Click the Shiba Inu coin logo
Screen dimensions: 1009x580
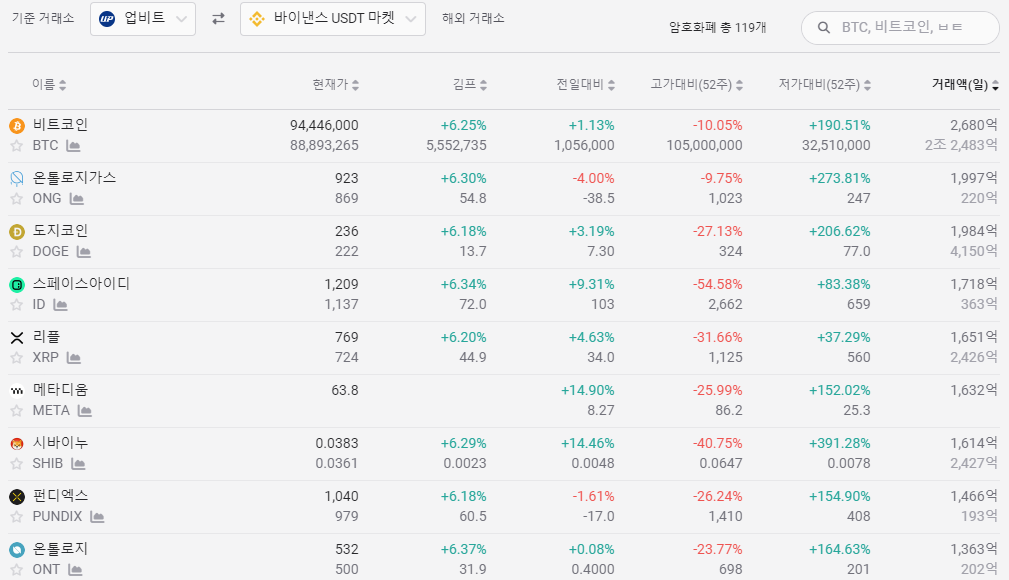tap(16, 444)
